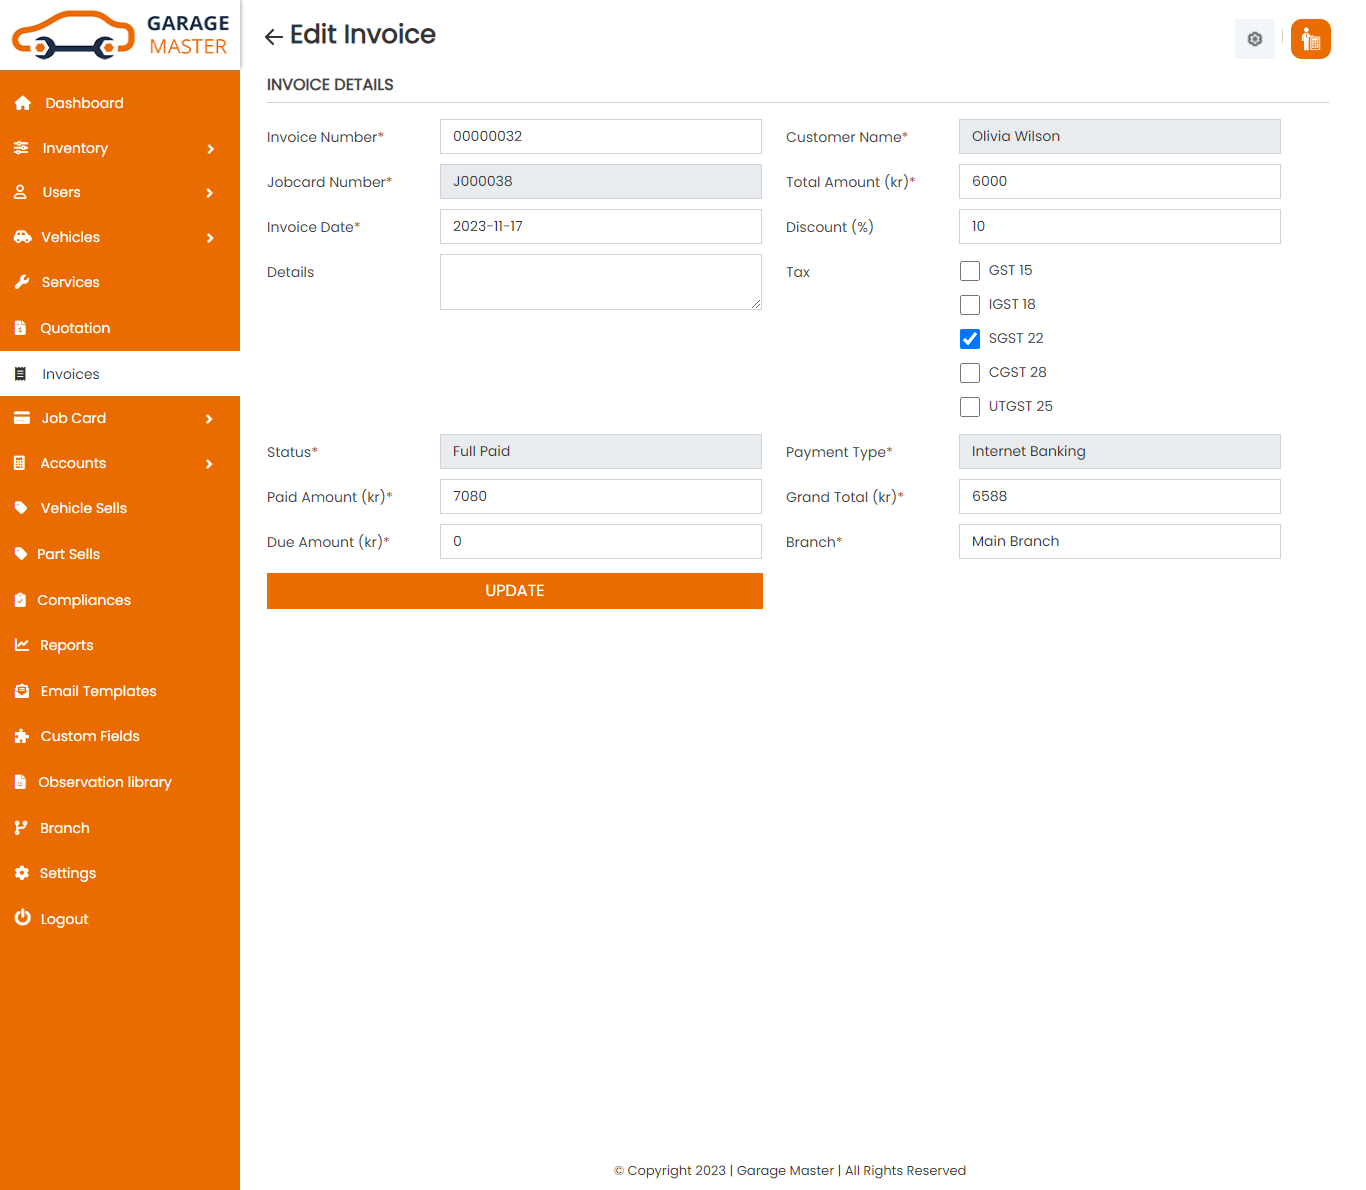
Task: Expand the Job Card submenu arrow
Action: click(209, 419)
